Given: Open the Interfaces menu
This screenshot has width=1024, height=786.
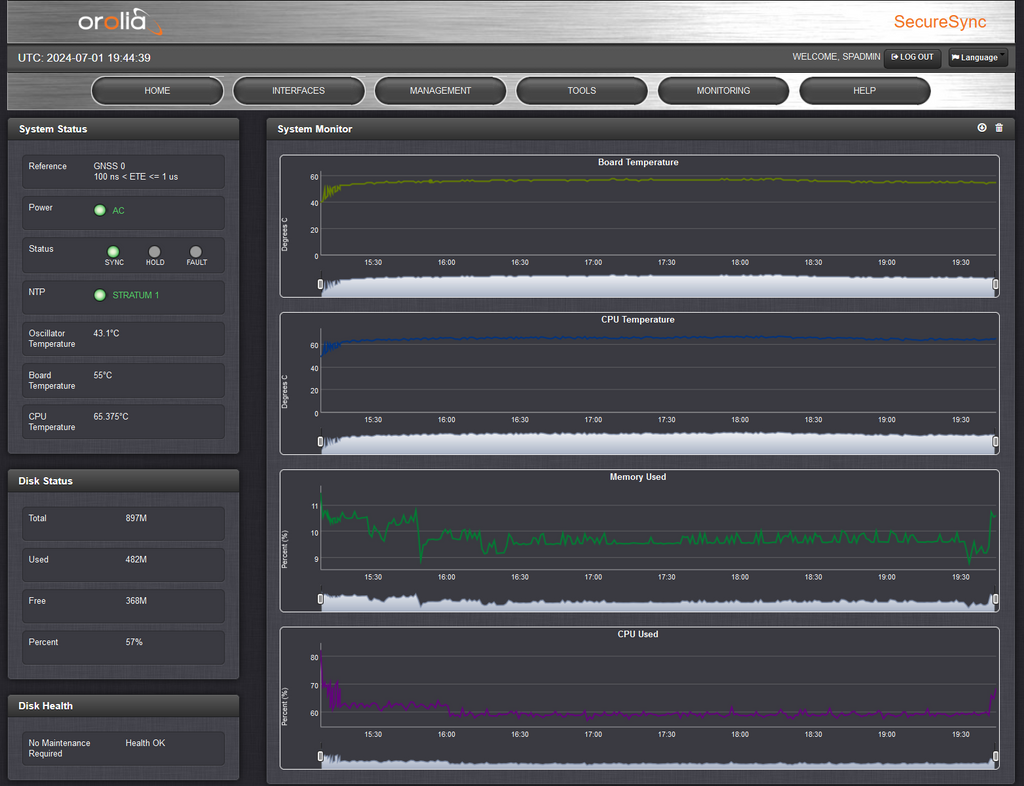Looking at the screenshot, I should tap(298, 91).
